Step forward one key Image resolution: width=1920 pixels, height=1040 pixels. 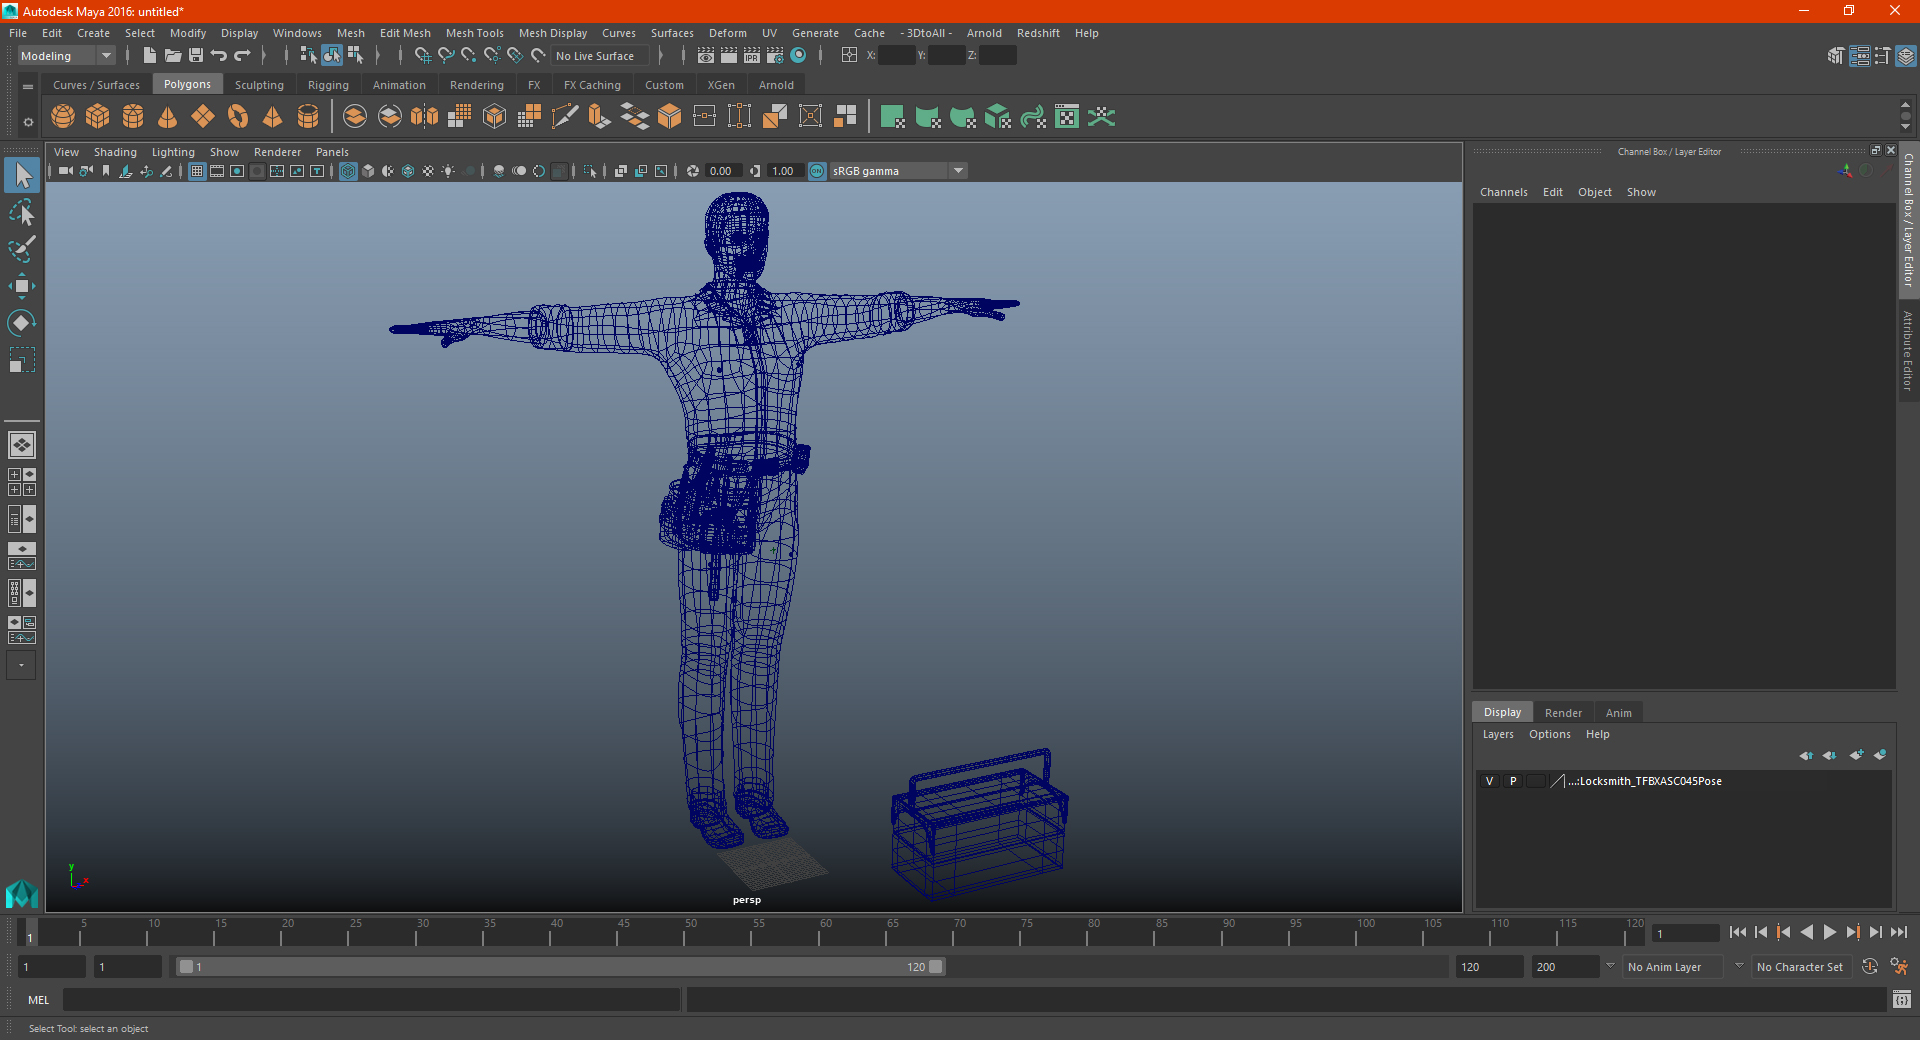(1852, 932)
